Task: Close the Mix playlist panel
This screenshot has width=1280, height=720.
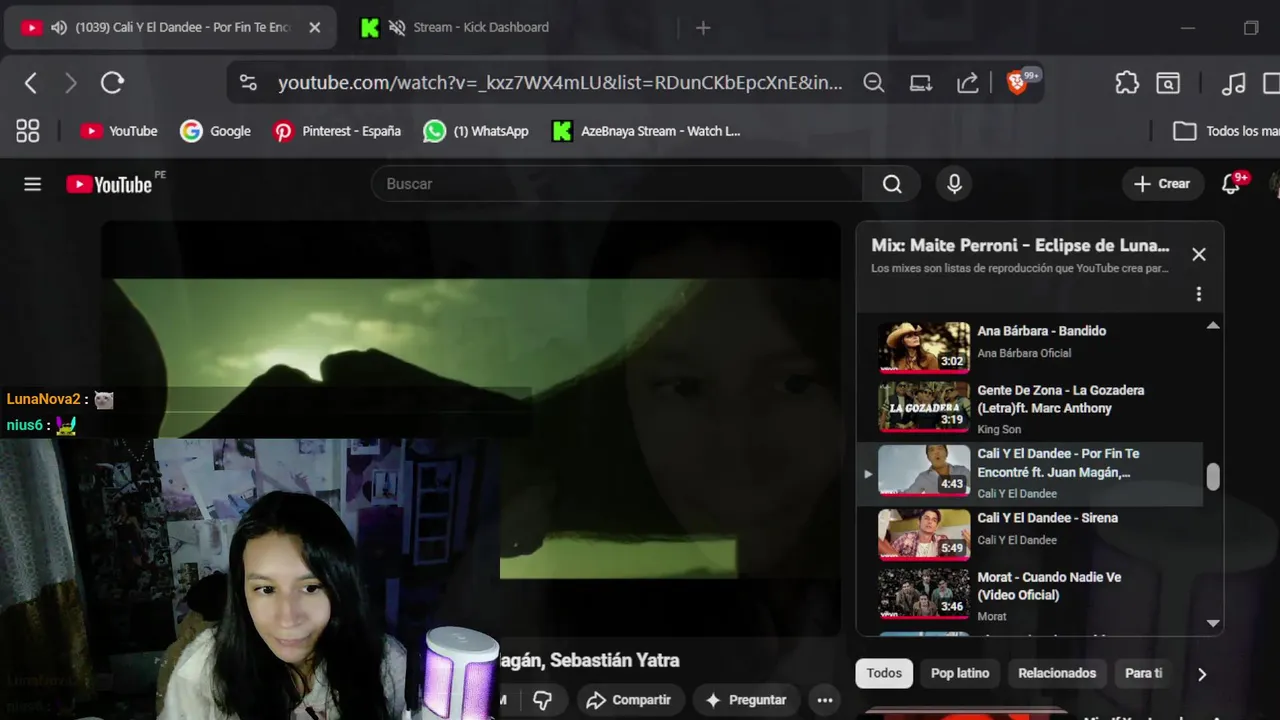Action: pos(1199,254)
